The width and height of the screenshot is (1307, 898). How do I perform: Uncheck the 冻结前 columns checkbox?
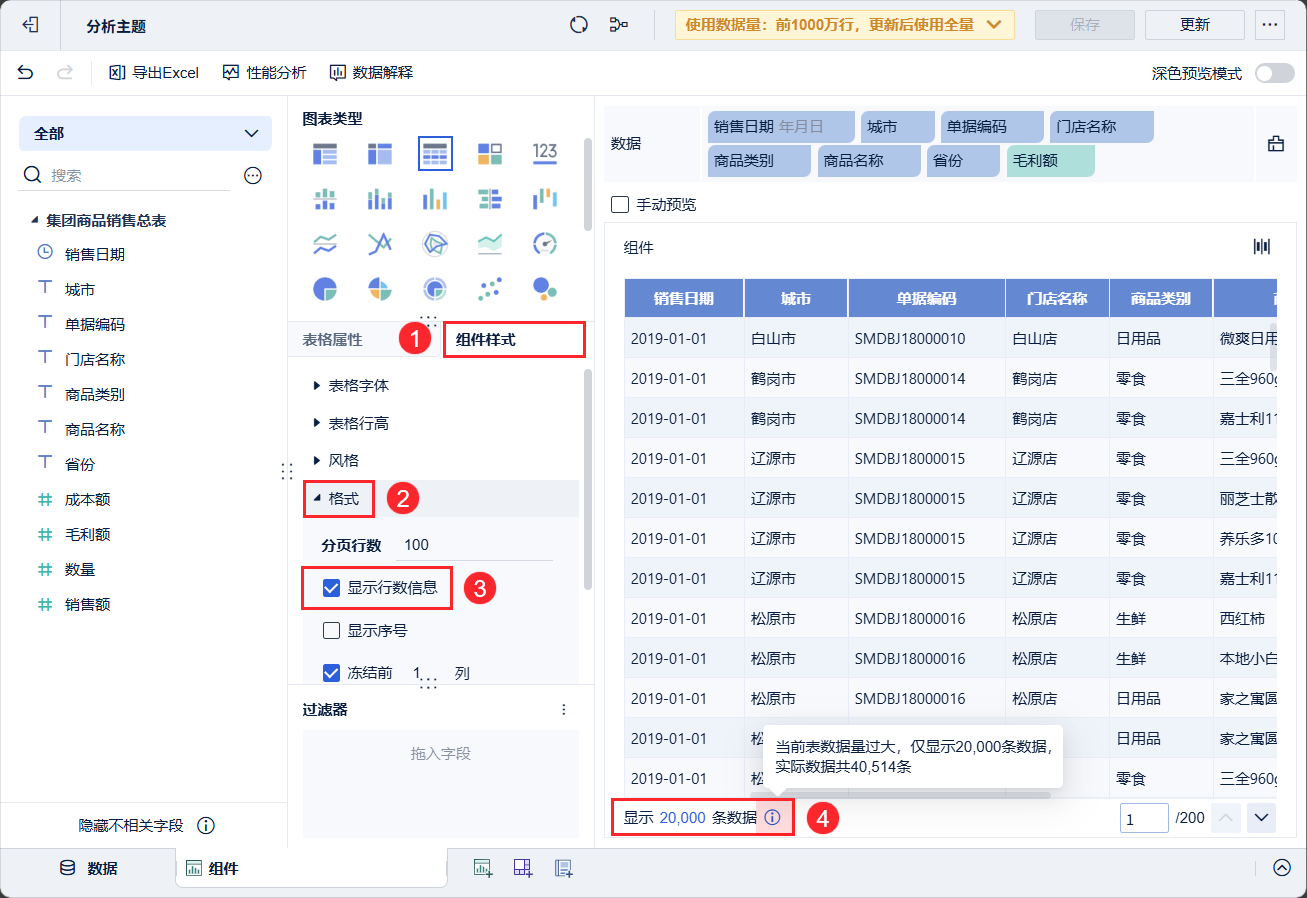click(332, 673)
